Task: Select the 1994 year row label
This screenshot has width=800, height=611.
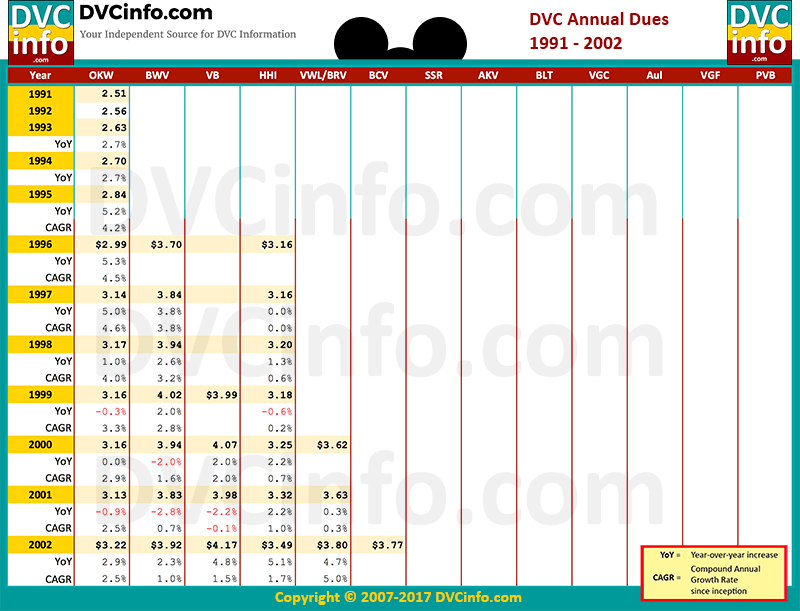Action: click(x=40, y=161)
